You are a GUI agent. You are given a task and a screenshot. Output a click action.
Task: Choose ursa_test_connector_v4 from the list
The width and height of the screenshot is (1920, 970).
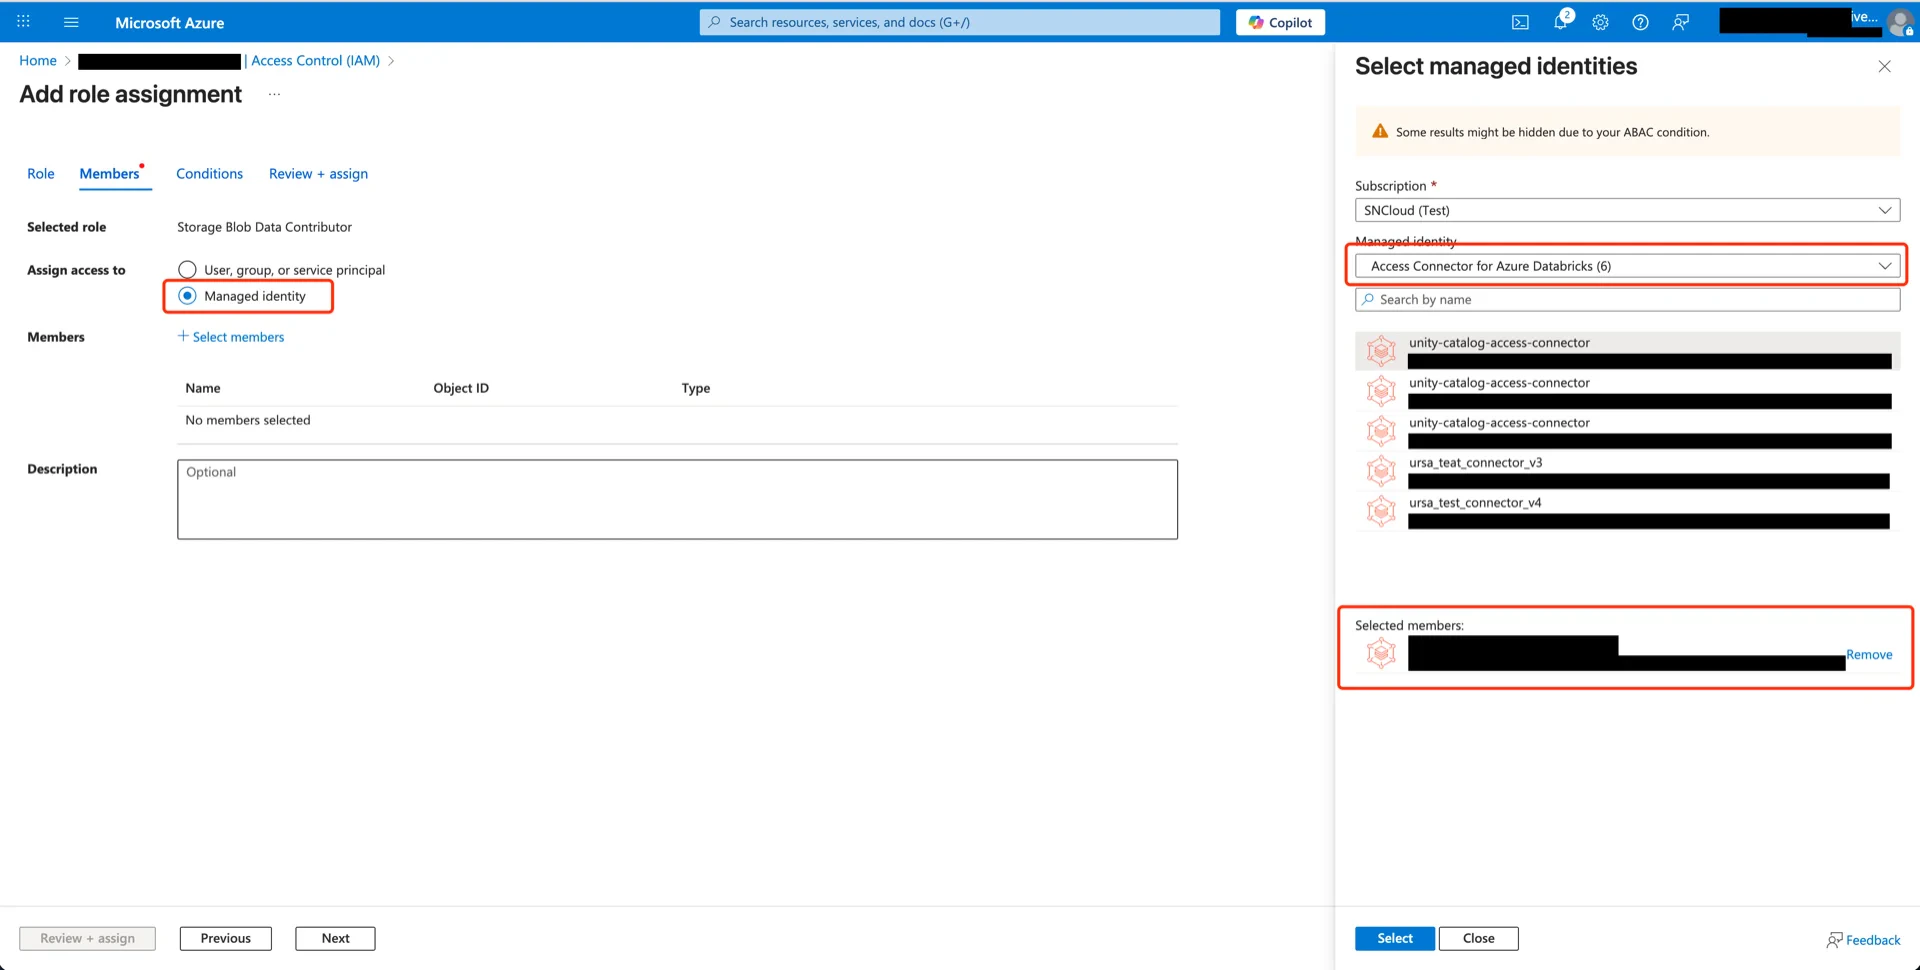click(x=1627, y=511)
